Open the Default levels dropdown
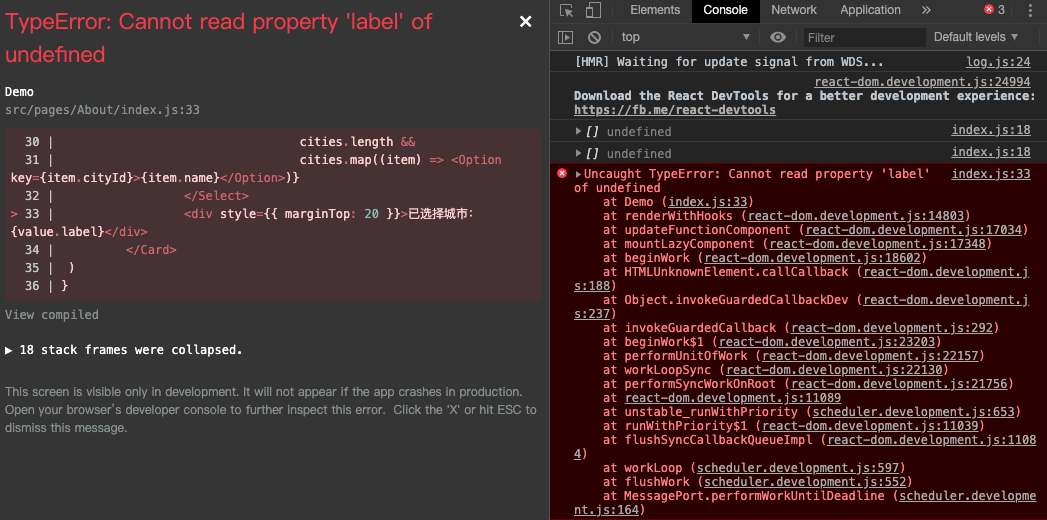The image size is (1047, 520). [976, 37]
